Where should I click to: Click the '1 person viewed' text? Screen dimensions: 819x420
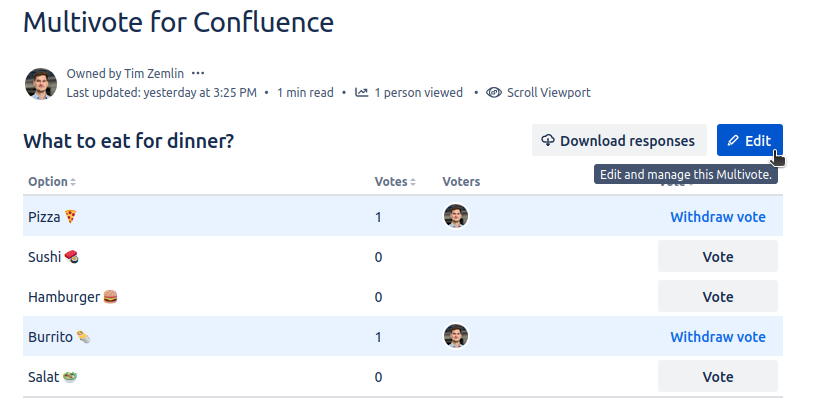point(418,93)
